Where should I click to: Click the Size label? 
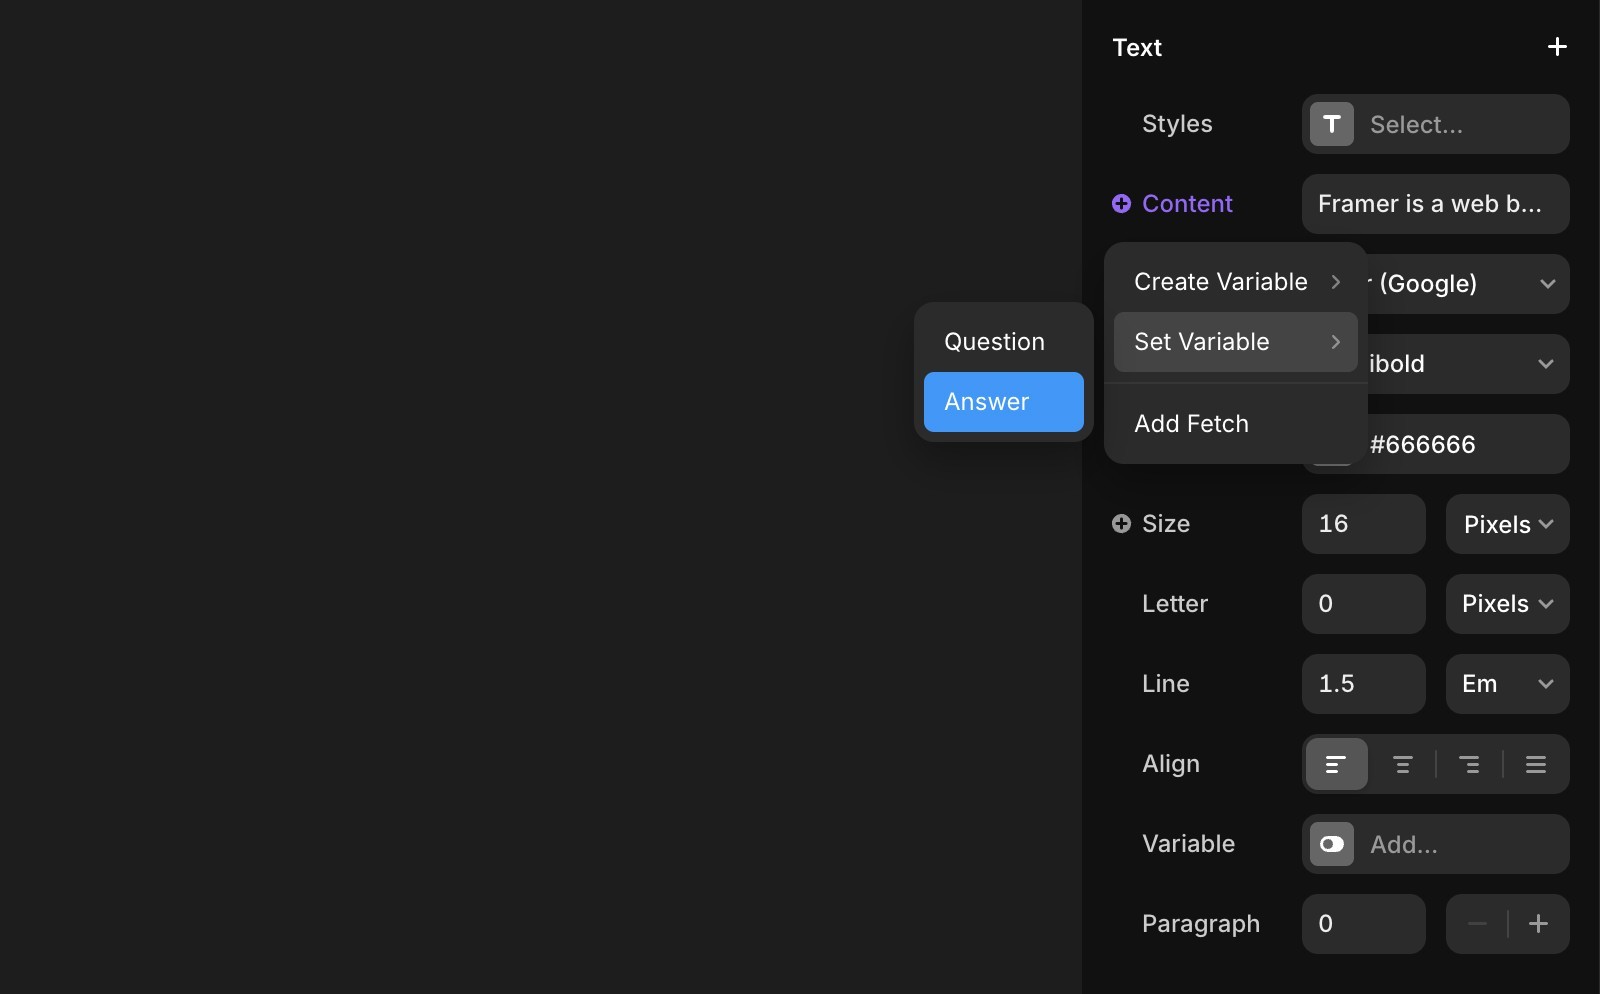coord(1166,524)
